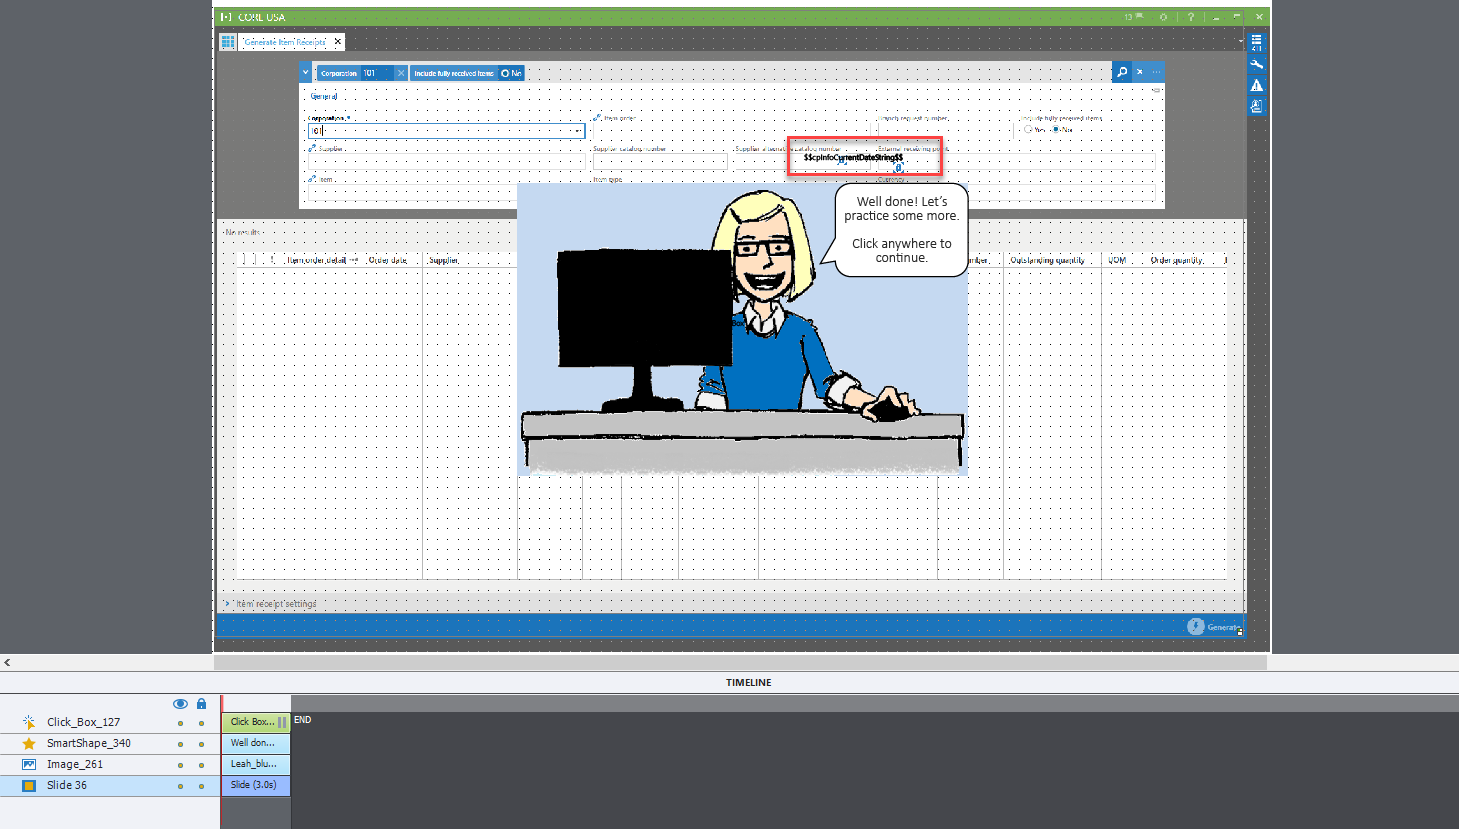Open the app grid icon beside the tab
This screenshot has height=829, width=1459.
(228, 42)
